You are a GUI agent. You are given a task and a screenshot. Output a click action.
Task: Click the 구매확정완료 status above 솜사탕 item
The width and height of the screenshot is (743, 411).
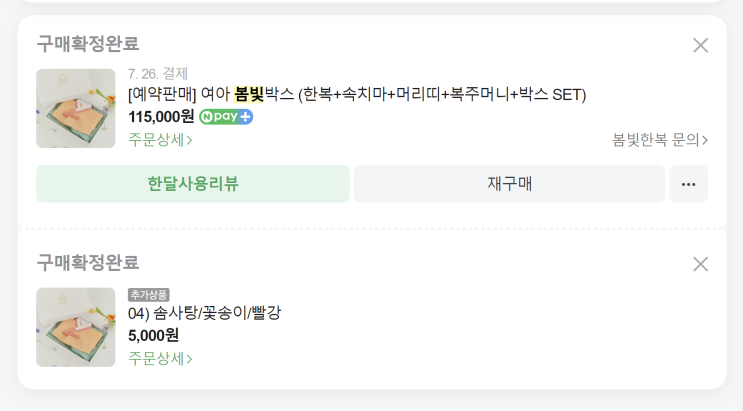tap(88, 263)
